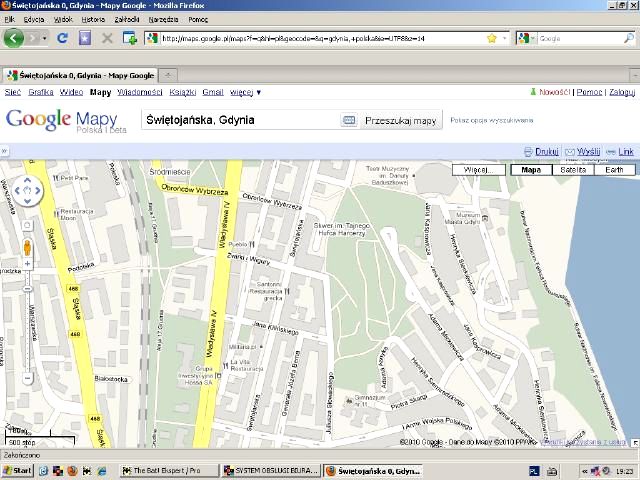Open the search engine selector dropdown
This screenshot has height=480, width=640.
click(x=527, y=38)
